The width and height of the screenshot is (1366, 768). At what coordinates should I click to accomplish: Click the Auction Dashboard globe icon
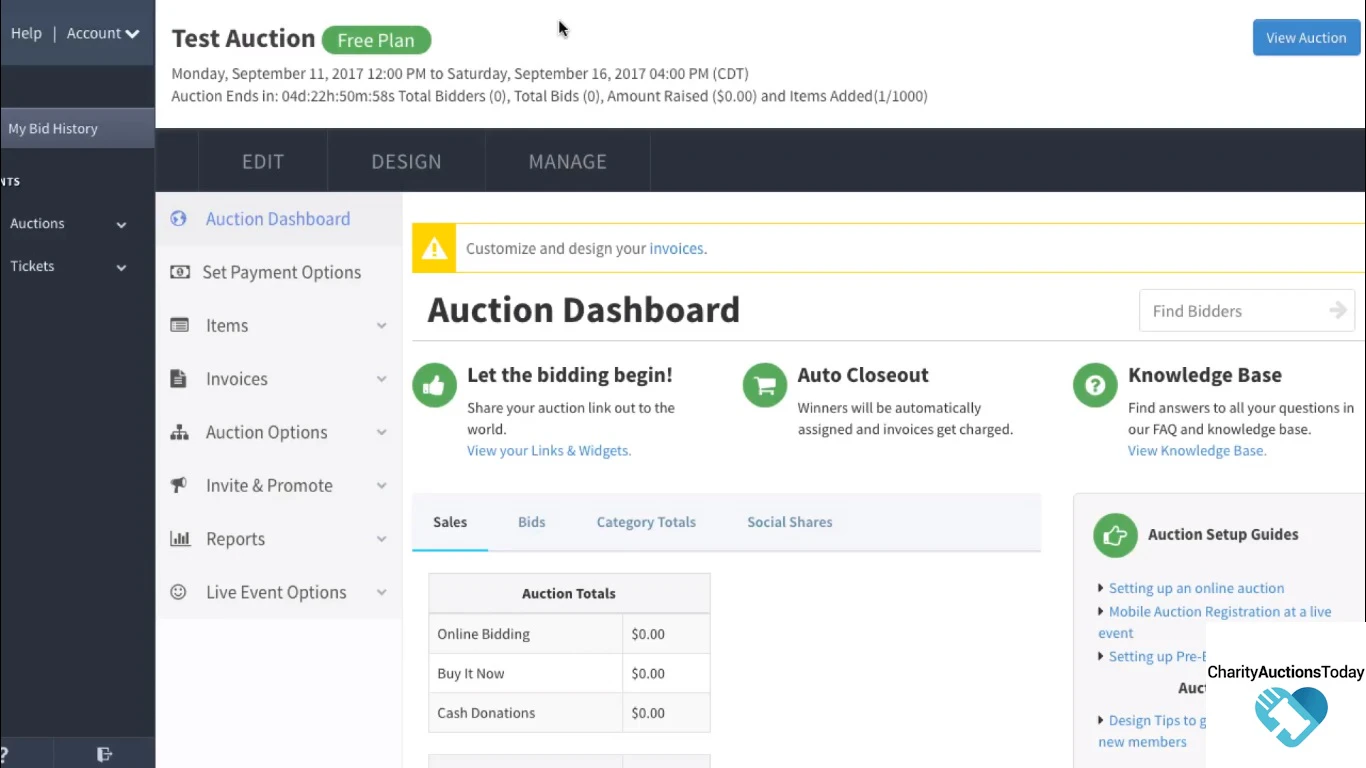coord(179,219)
